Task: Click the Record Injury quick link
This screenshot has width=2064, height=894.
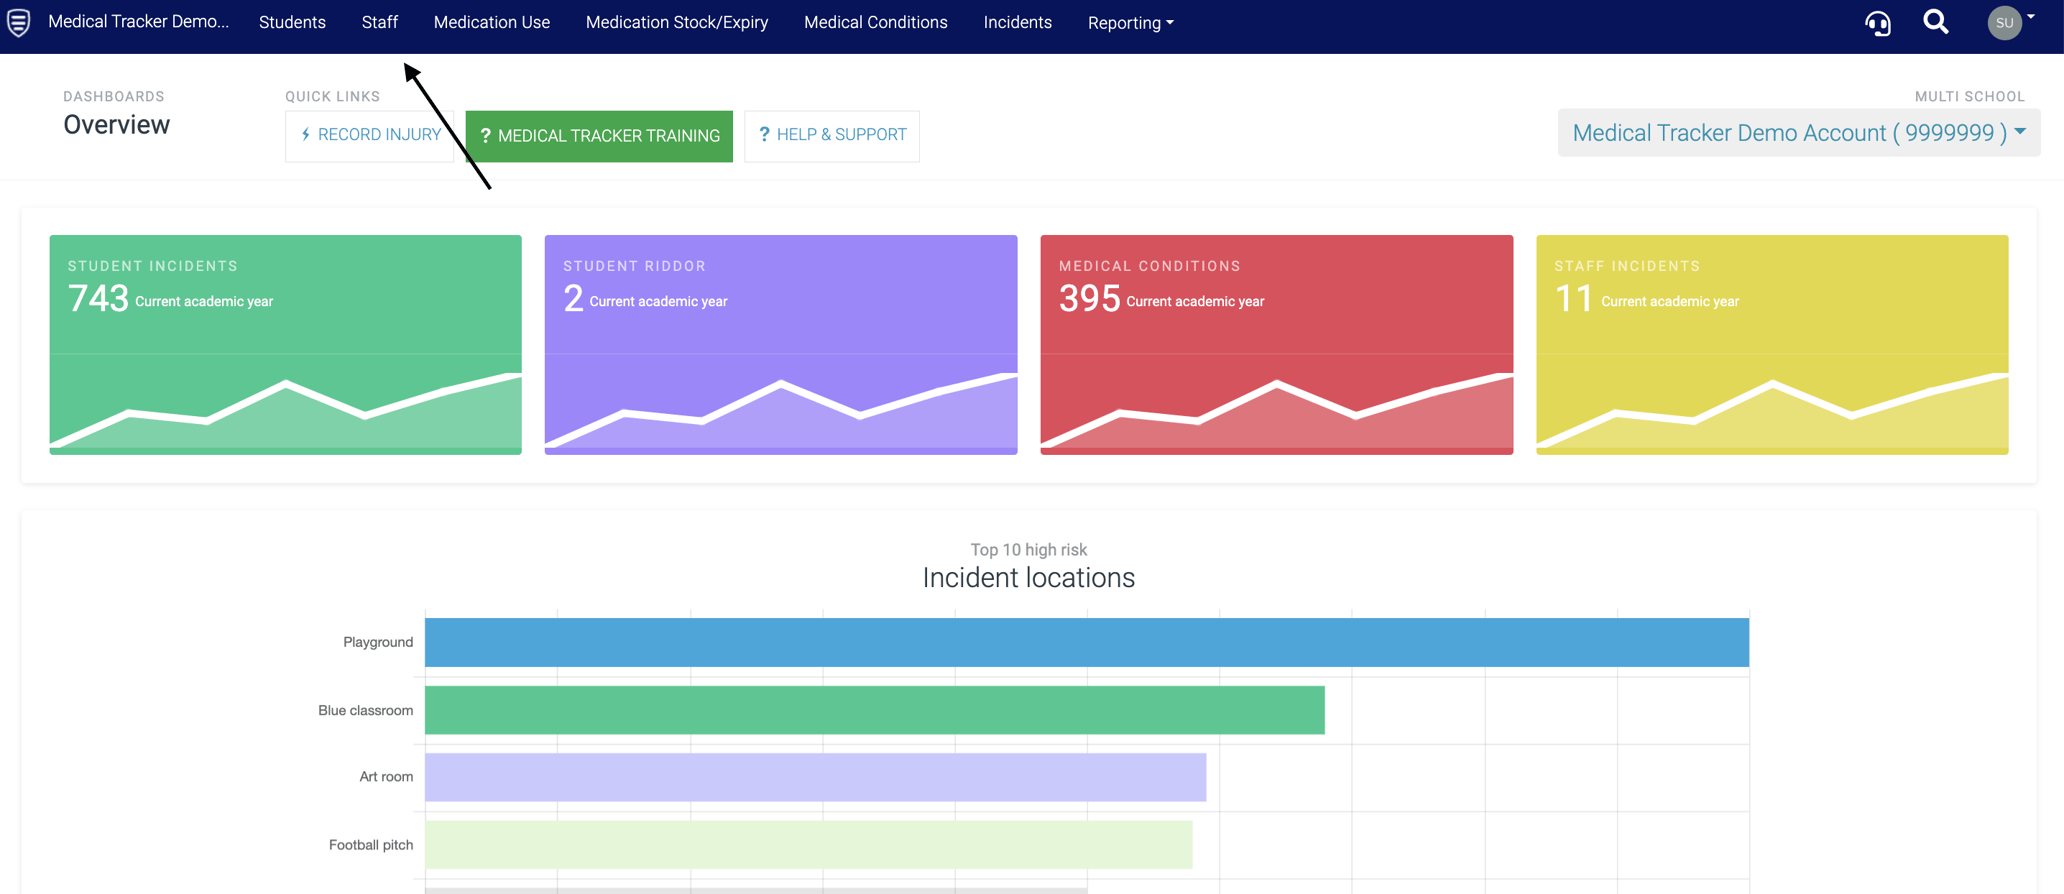Action: (370, 135)
